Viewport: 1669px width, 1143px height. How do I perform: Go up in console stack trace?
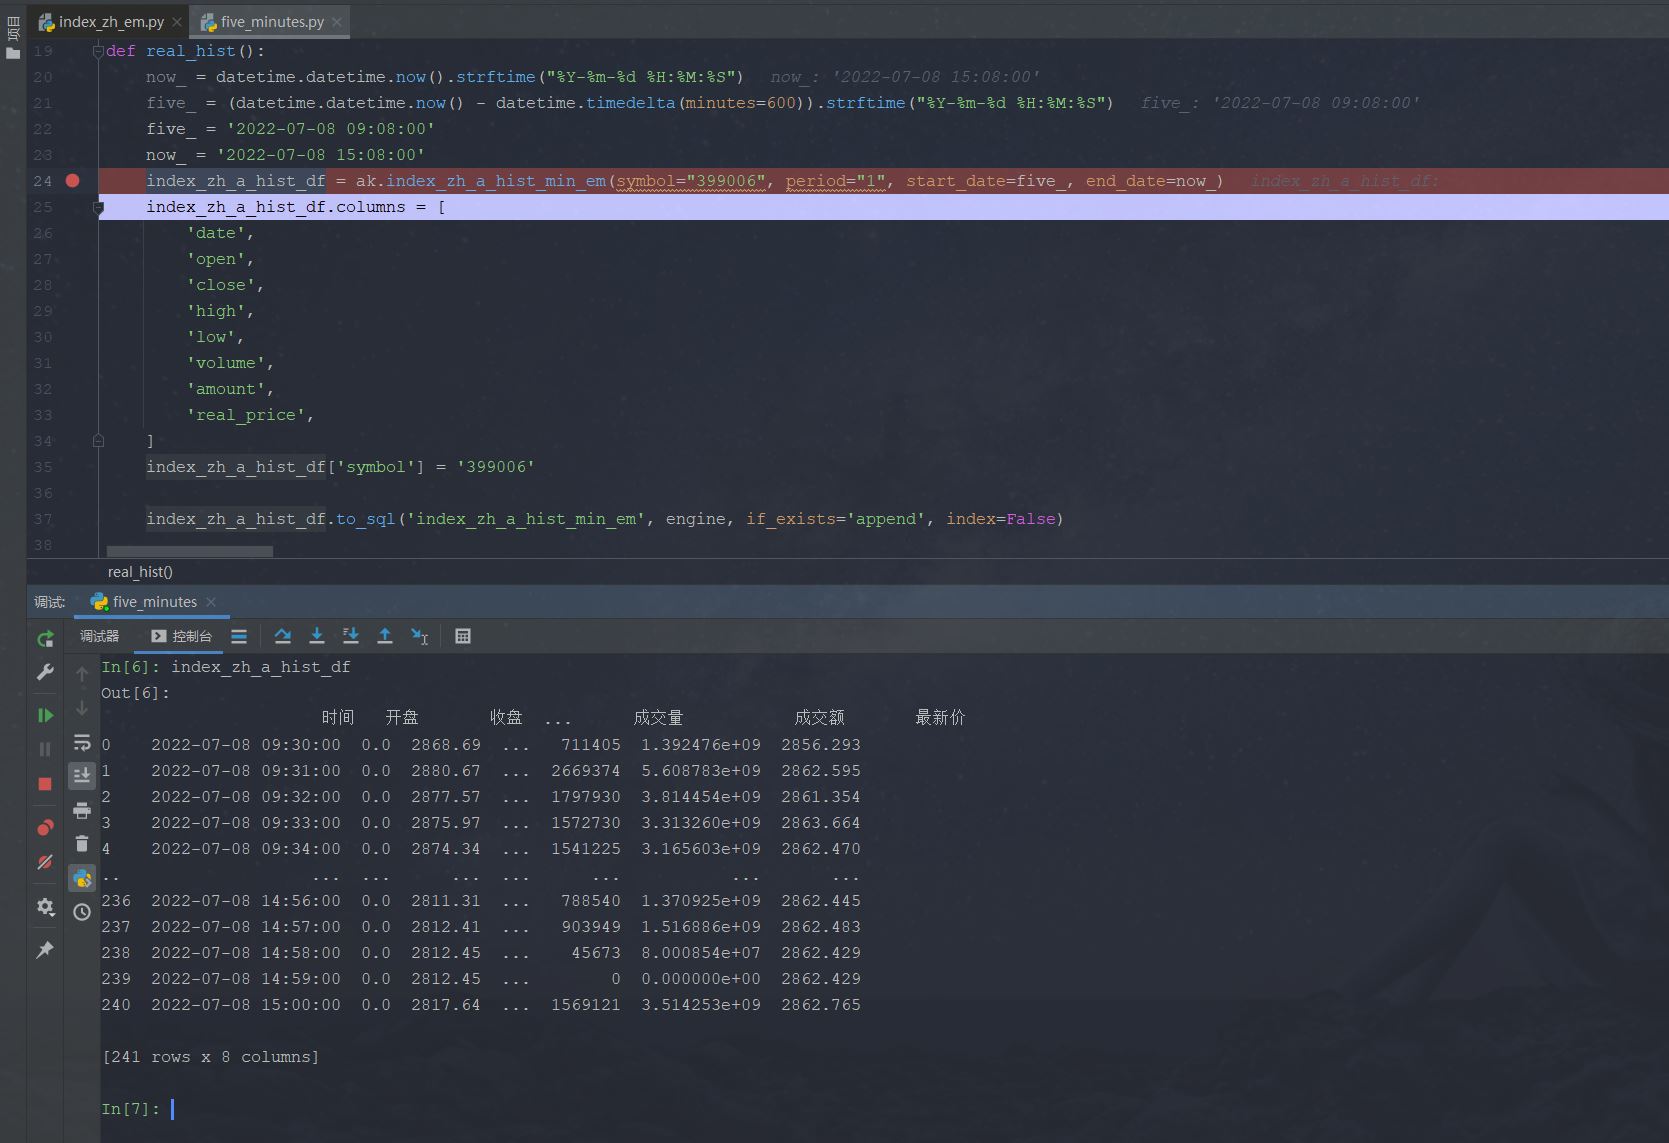82,674
